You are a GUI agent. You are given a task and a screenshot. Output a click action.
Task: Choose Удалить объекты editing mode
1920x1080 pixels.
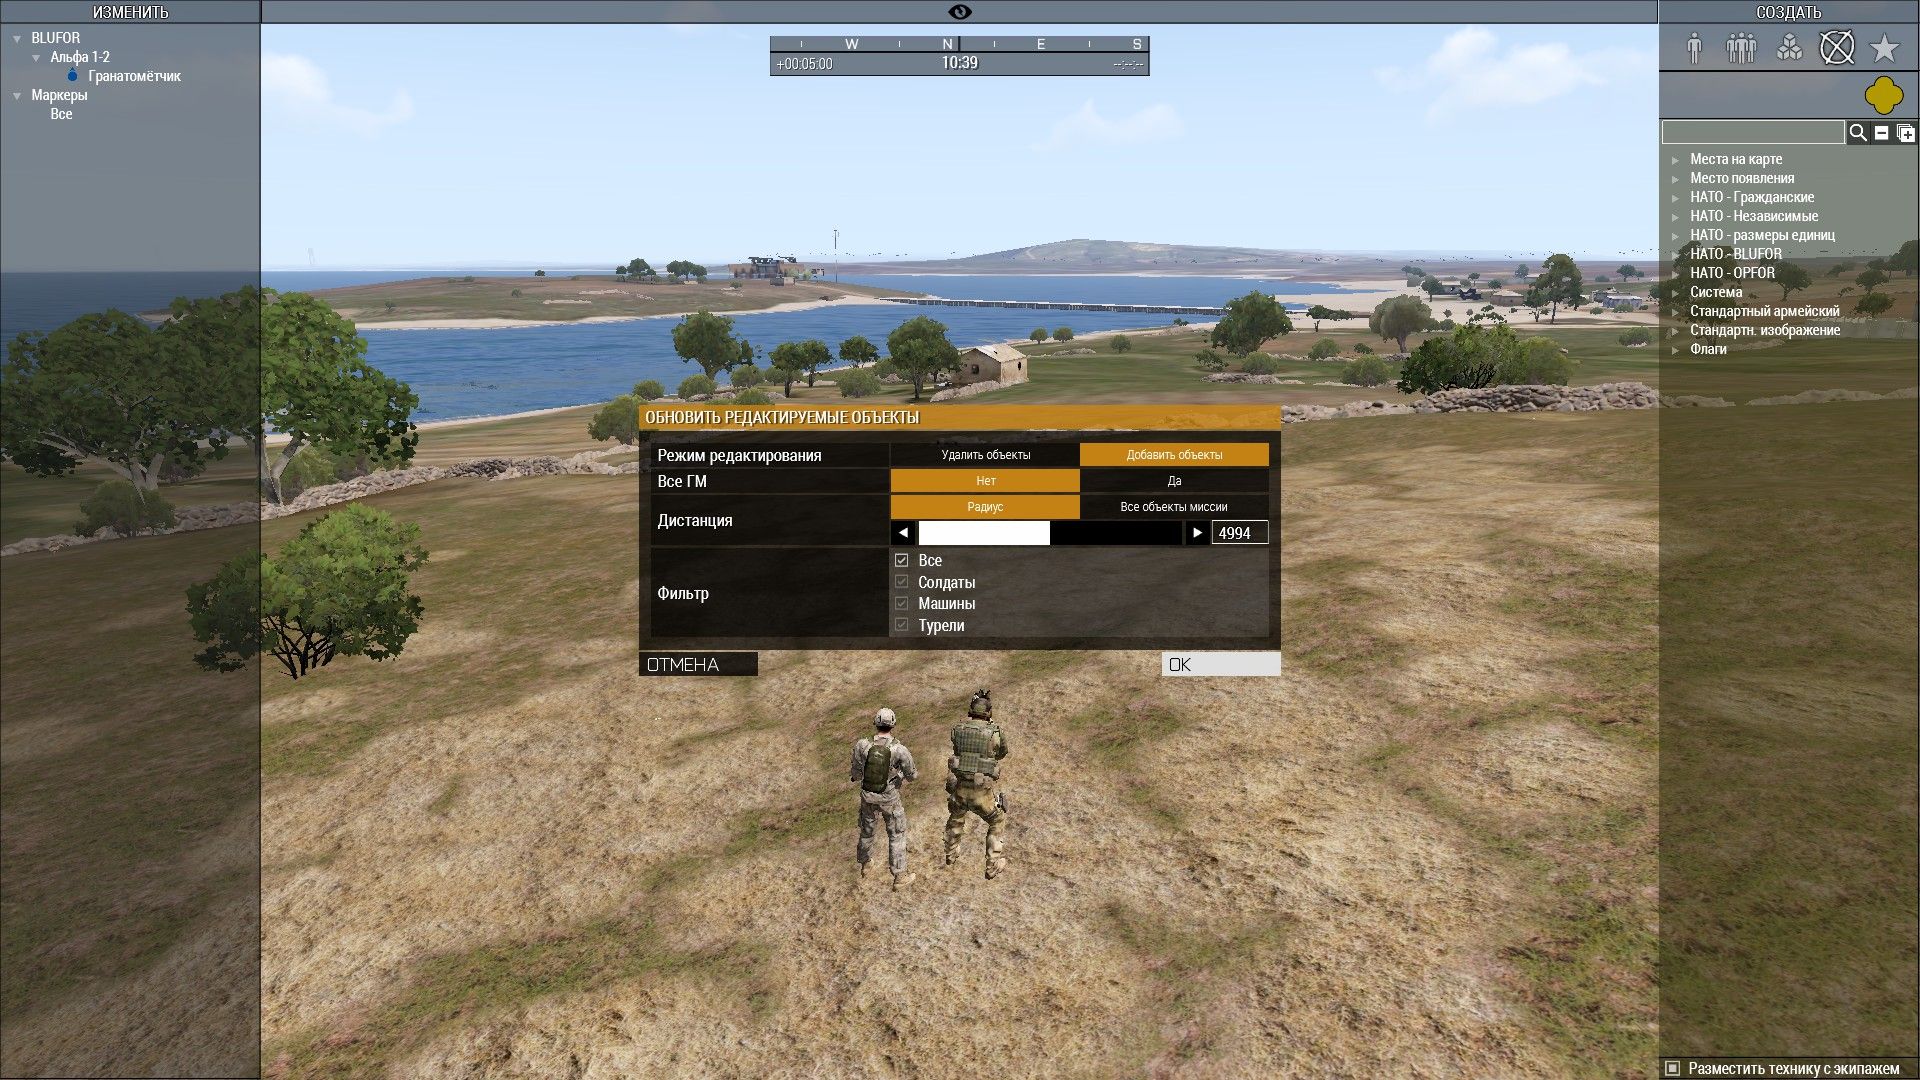click(x=985, y=455)
